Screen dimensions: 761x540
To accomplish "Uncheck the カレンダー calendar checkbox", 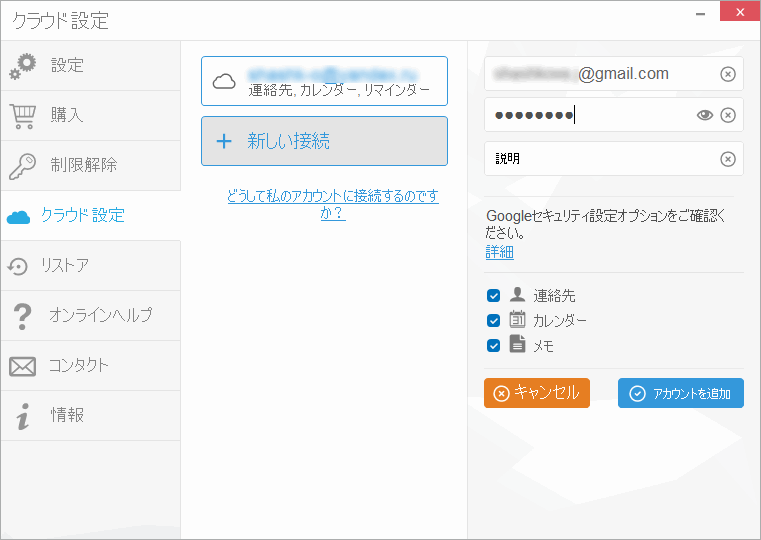I will (493, 321).
